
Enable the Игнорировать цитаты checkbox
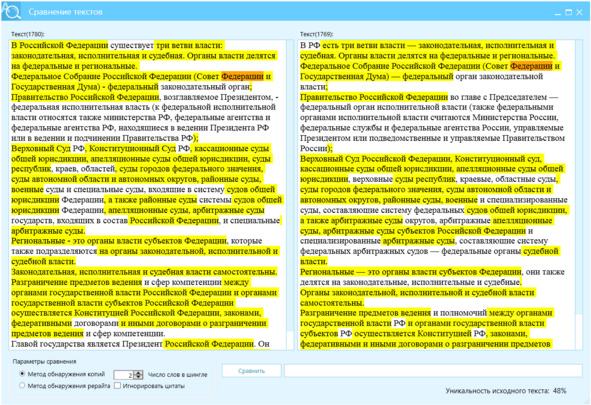tap(118, 385)
